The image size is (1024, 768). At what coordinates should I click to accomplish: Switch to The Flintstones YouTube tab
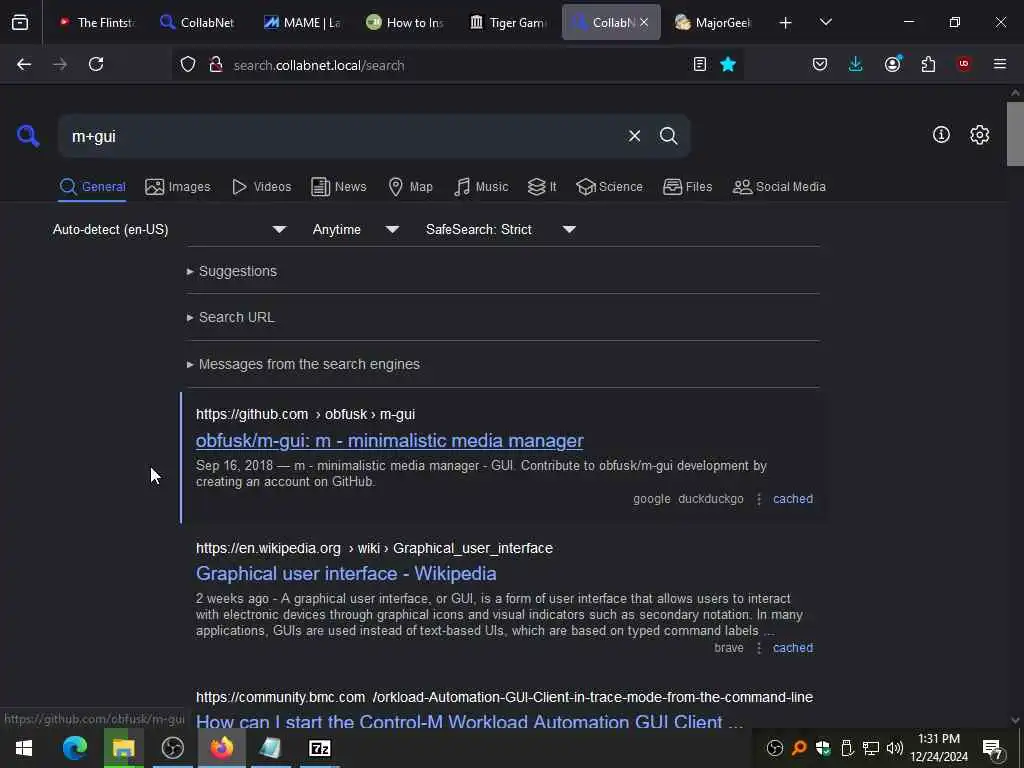tap(96, 22)
